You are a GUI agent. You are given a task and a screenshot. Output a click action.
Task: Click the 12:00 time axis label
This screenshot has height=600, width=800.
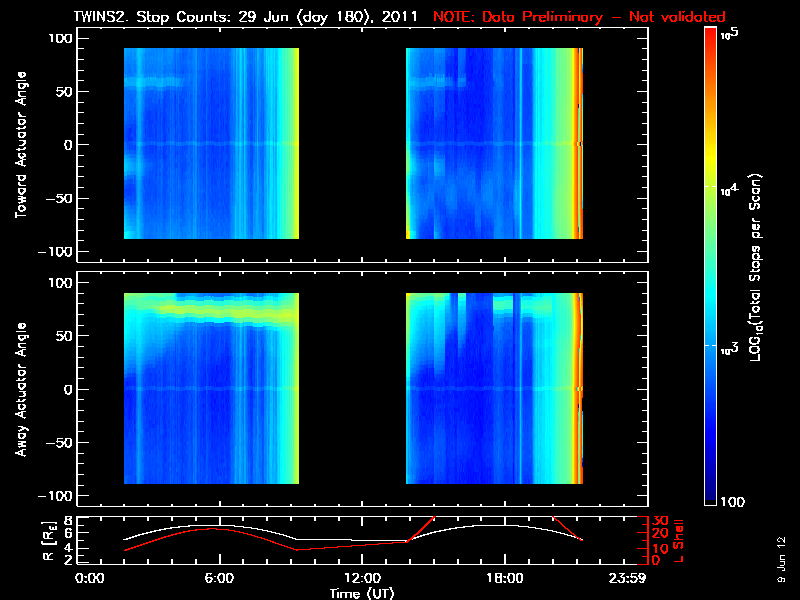click(362, 579)
